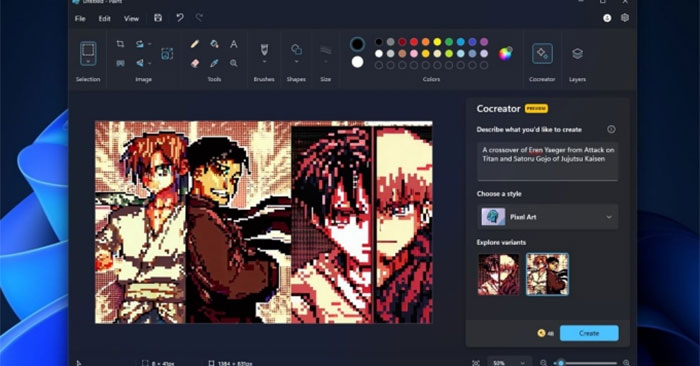Click into the Cocreator prompt text box
This screenshot has width=700, height=366.
point(547,161)
